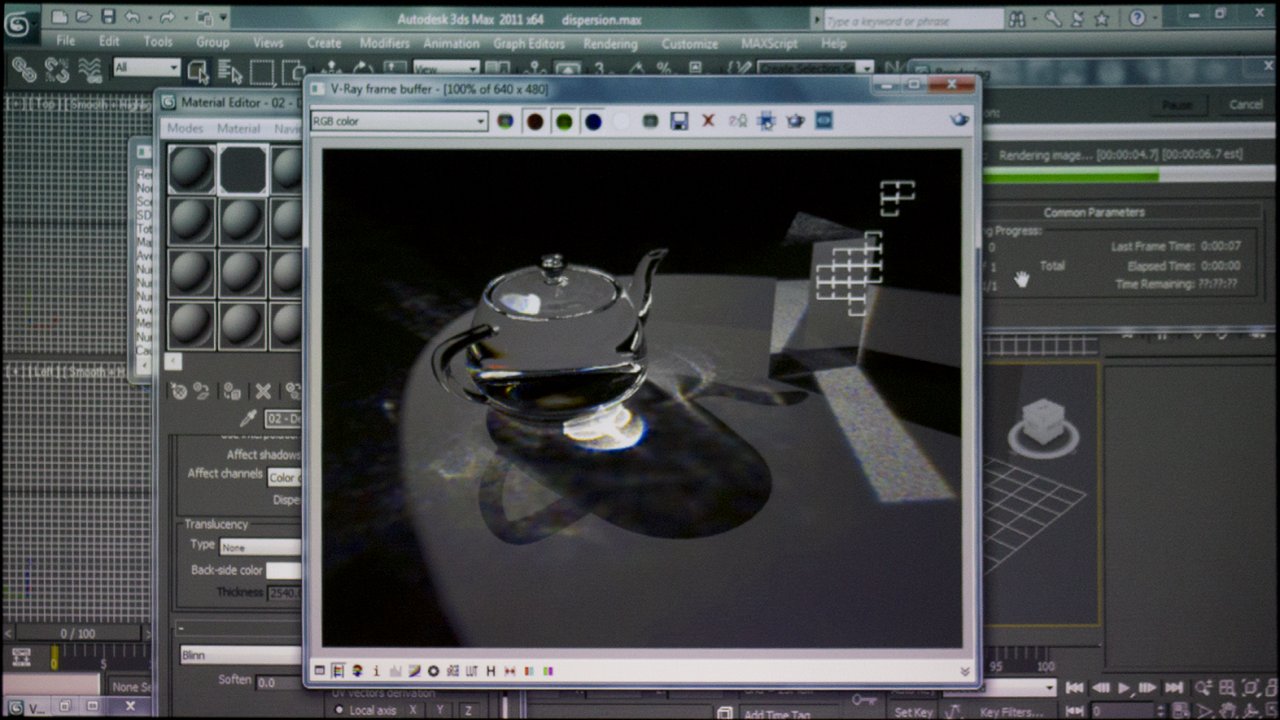Open the Blinn BRDF type dropdown
The height and width of the screenshot is (720, 1280).
click(x=240, y=655)
